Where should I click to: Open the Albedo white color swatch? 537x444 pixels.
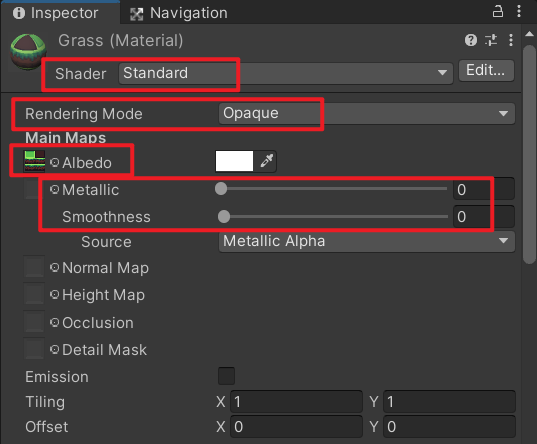[x=234, y=161]
